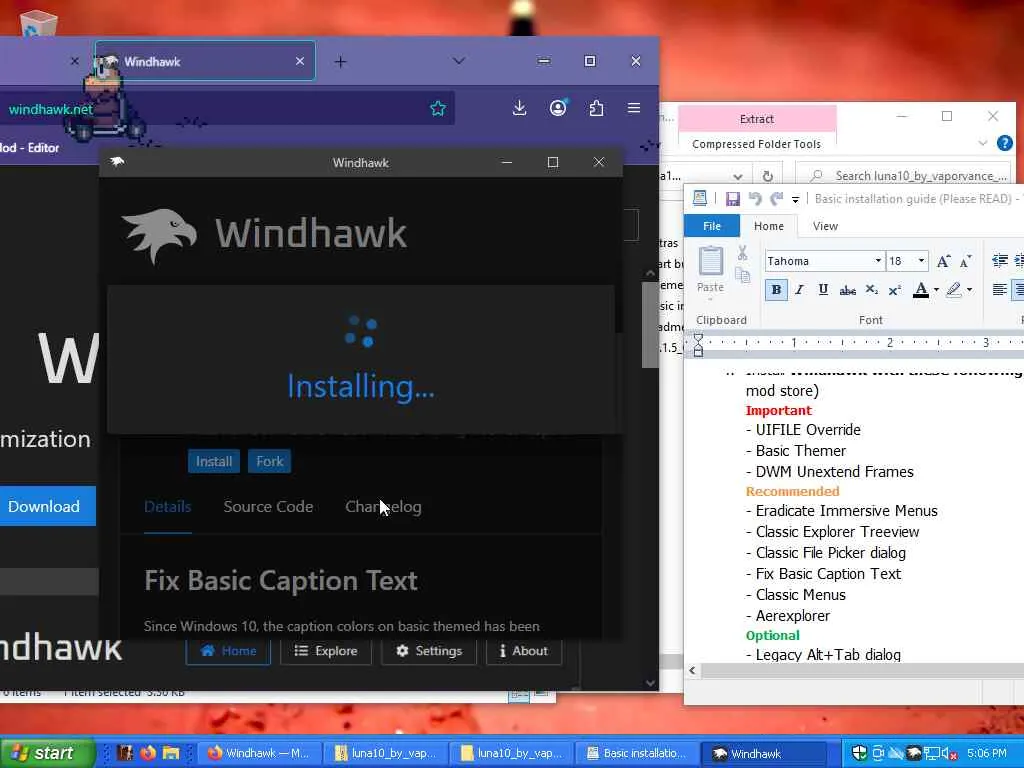
Task: Switch to Basic installation taskbar button
Action: [x=636, y=753]
